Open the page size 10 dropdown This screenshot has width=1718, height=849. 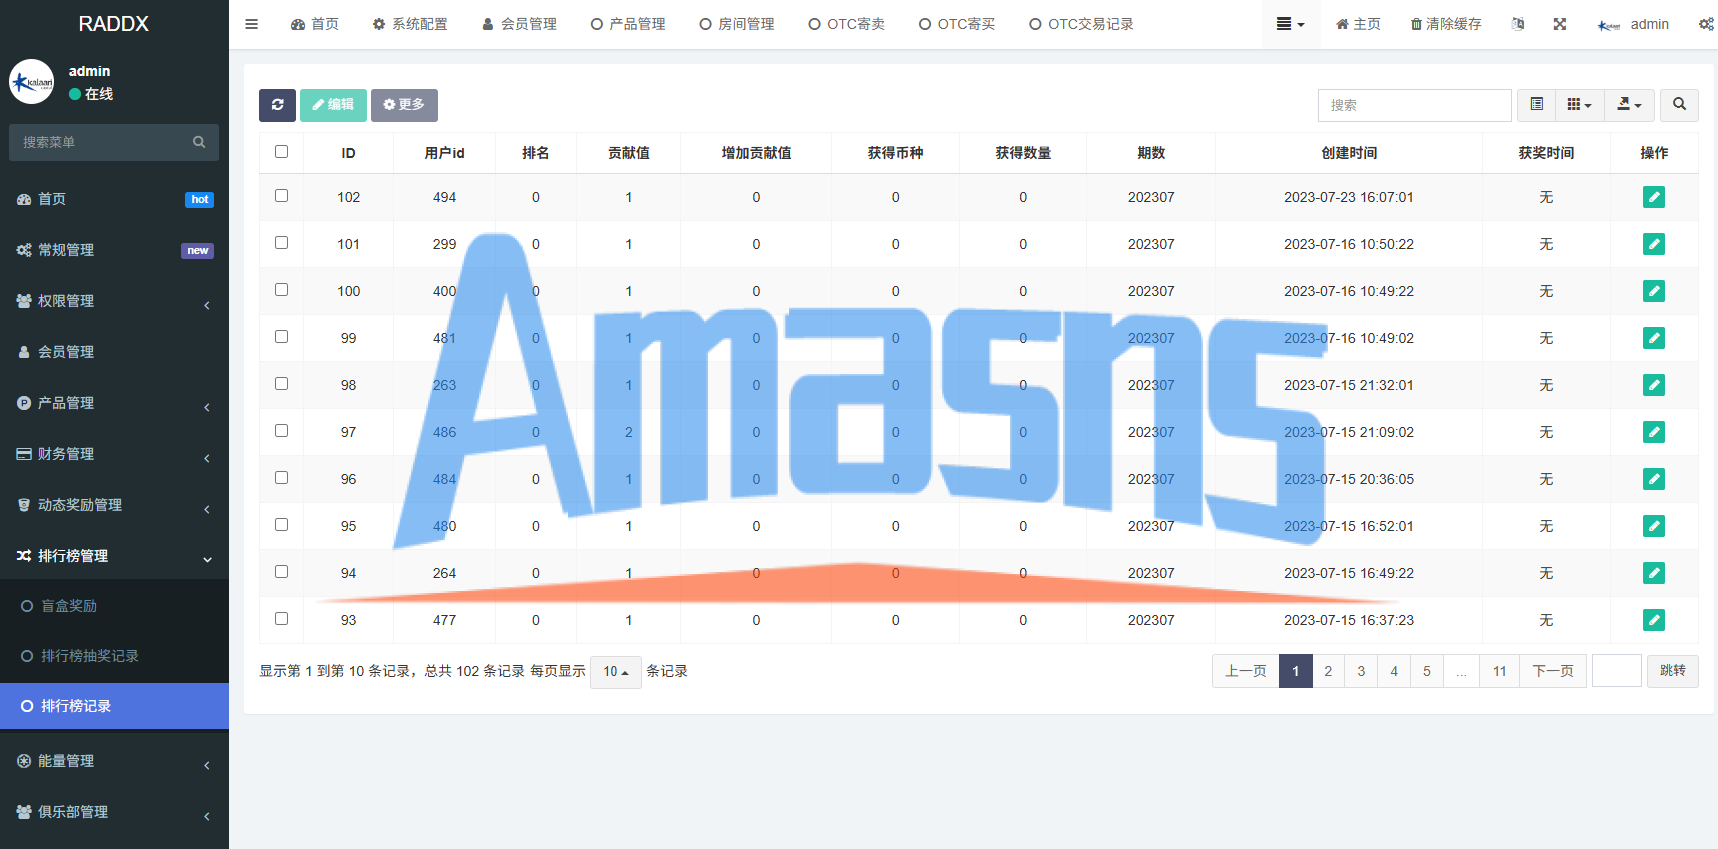coord(615,672)
